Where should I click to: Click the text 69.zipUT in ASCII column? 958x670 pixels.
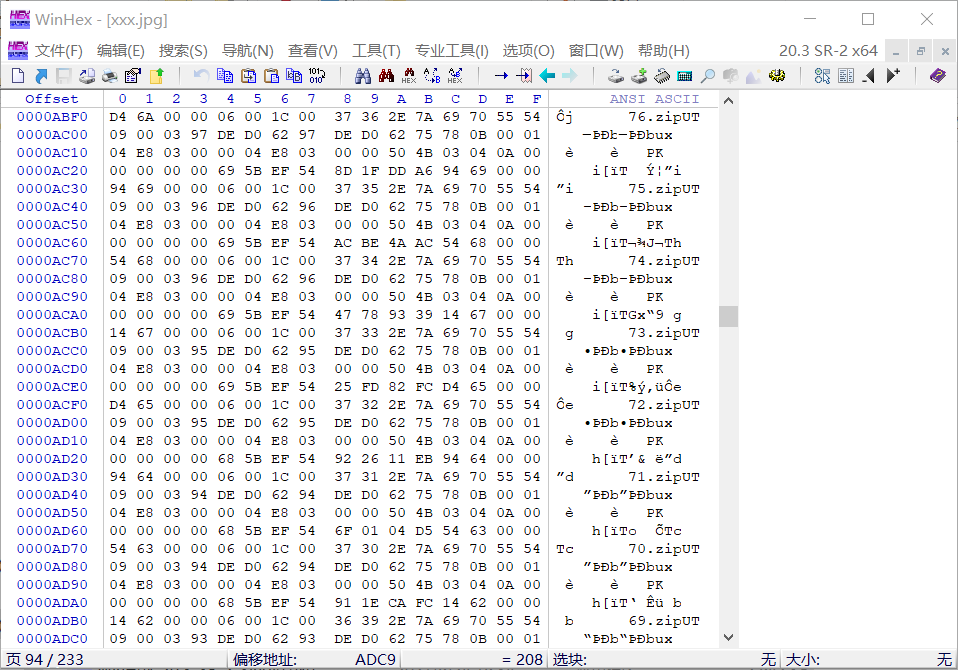pos(664,621)
